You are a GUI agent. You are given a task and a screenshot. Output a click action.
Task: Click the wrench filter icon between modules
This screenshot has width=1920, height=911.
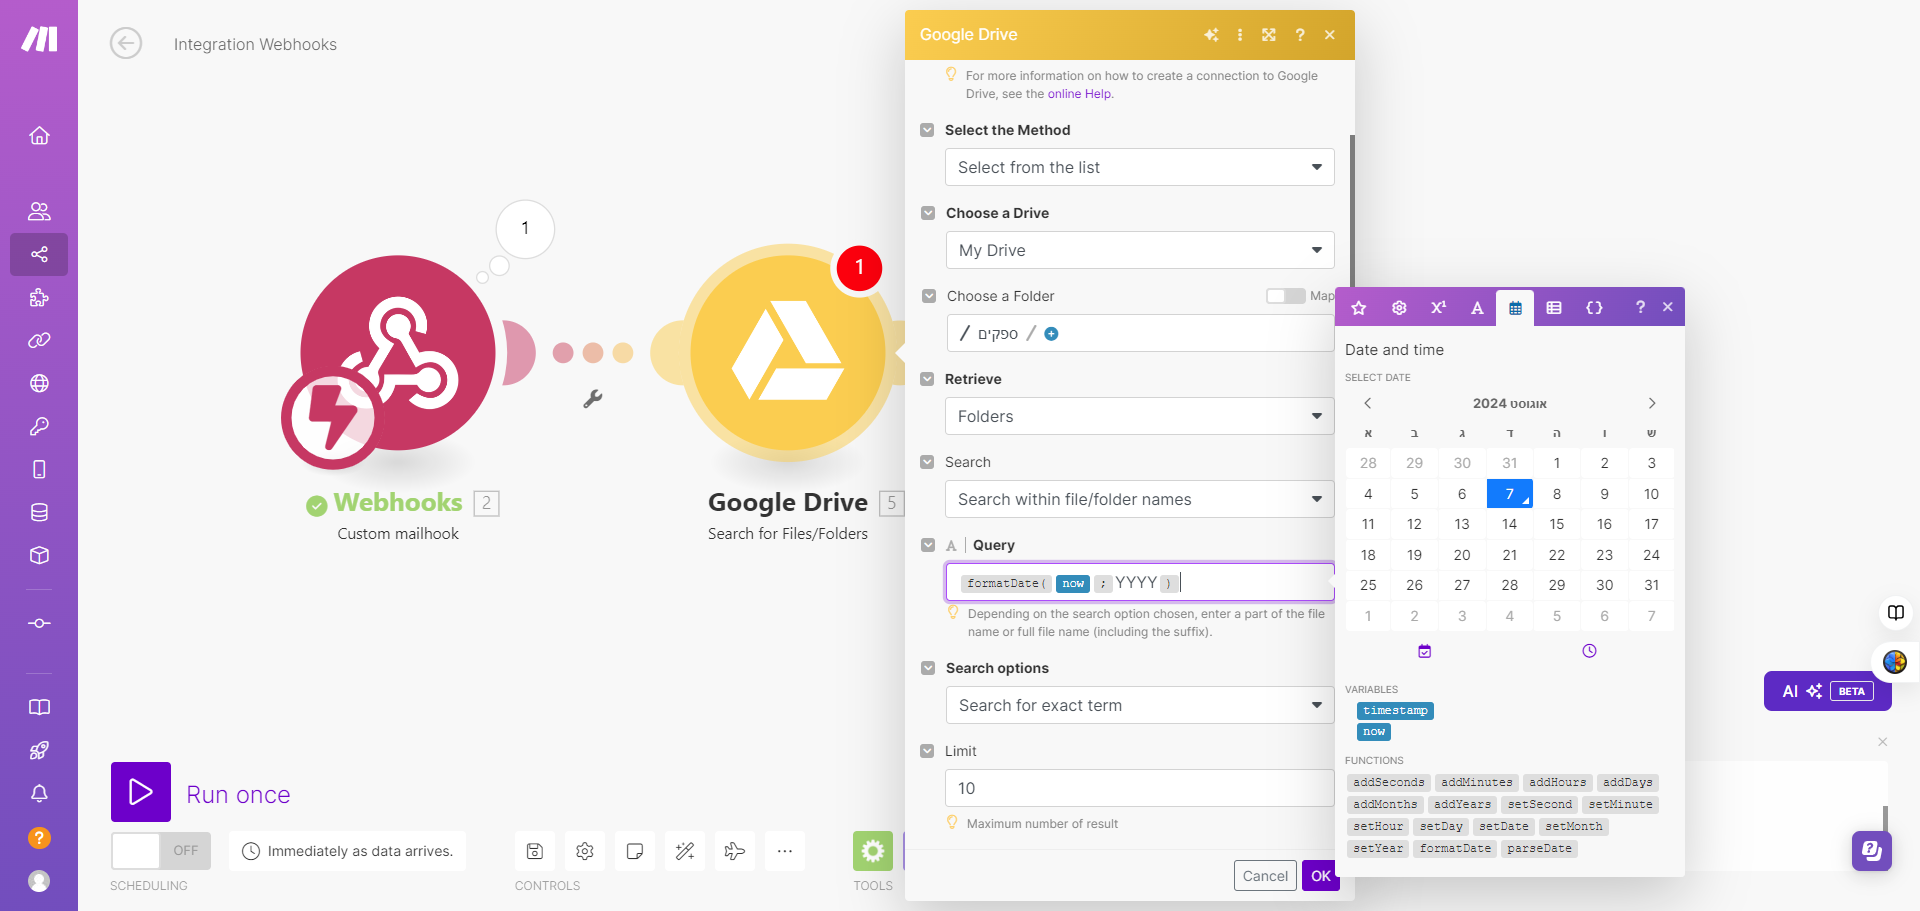593,399
